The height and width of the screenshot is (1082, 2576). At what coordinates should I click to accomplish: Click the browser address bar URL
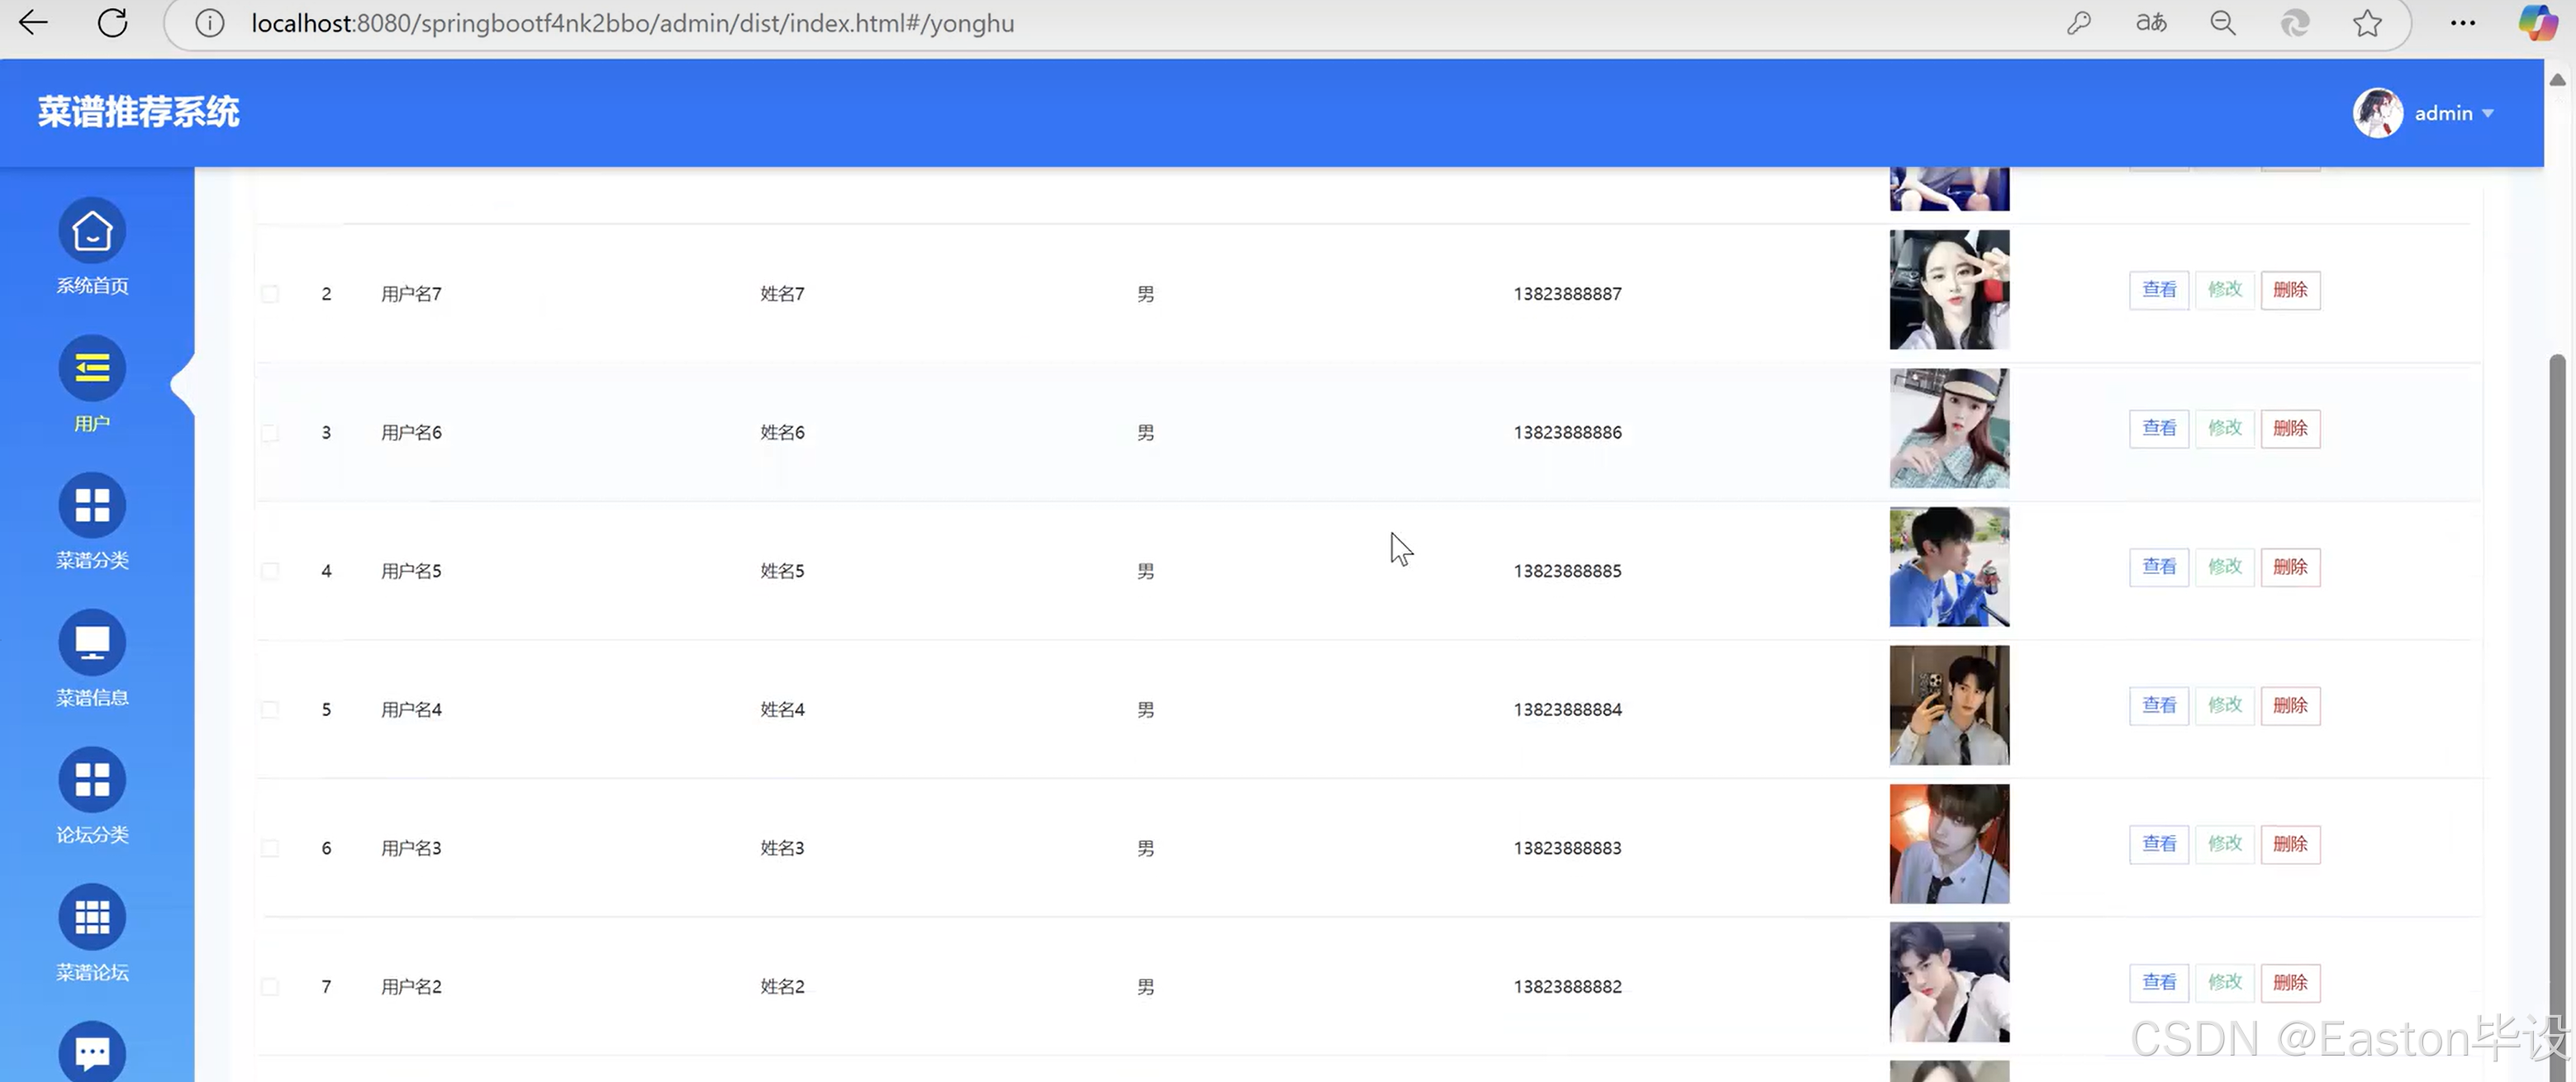coord(633,23)
